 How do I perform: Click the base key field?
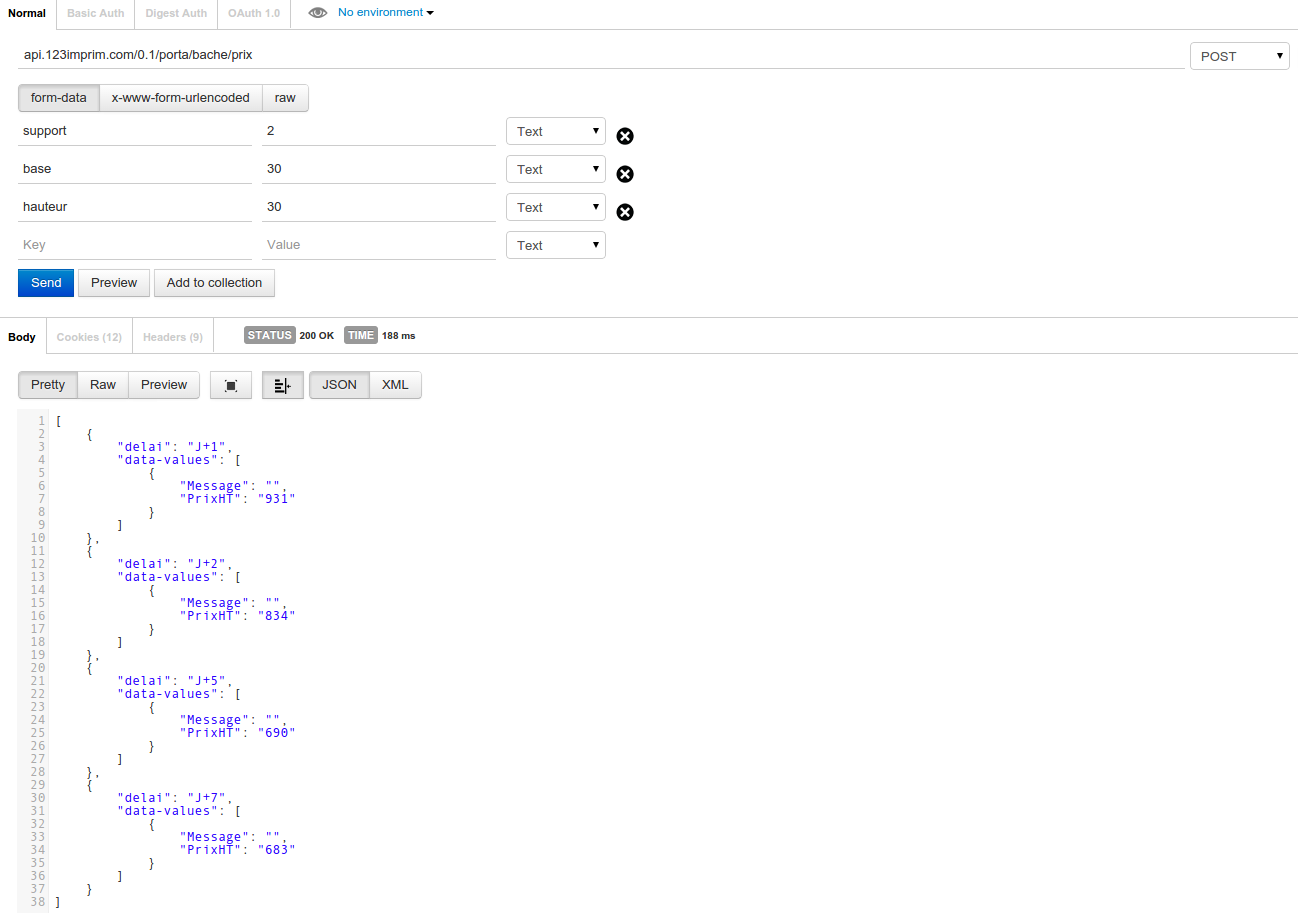coord(135,169)
